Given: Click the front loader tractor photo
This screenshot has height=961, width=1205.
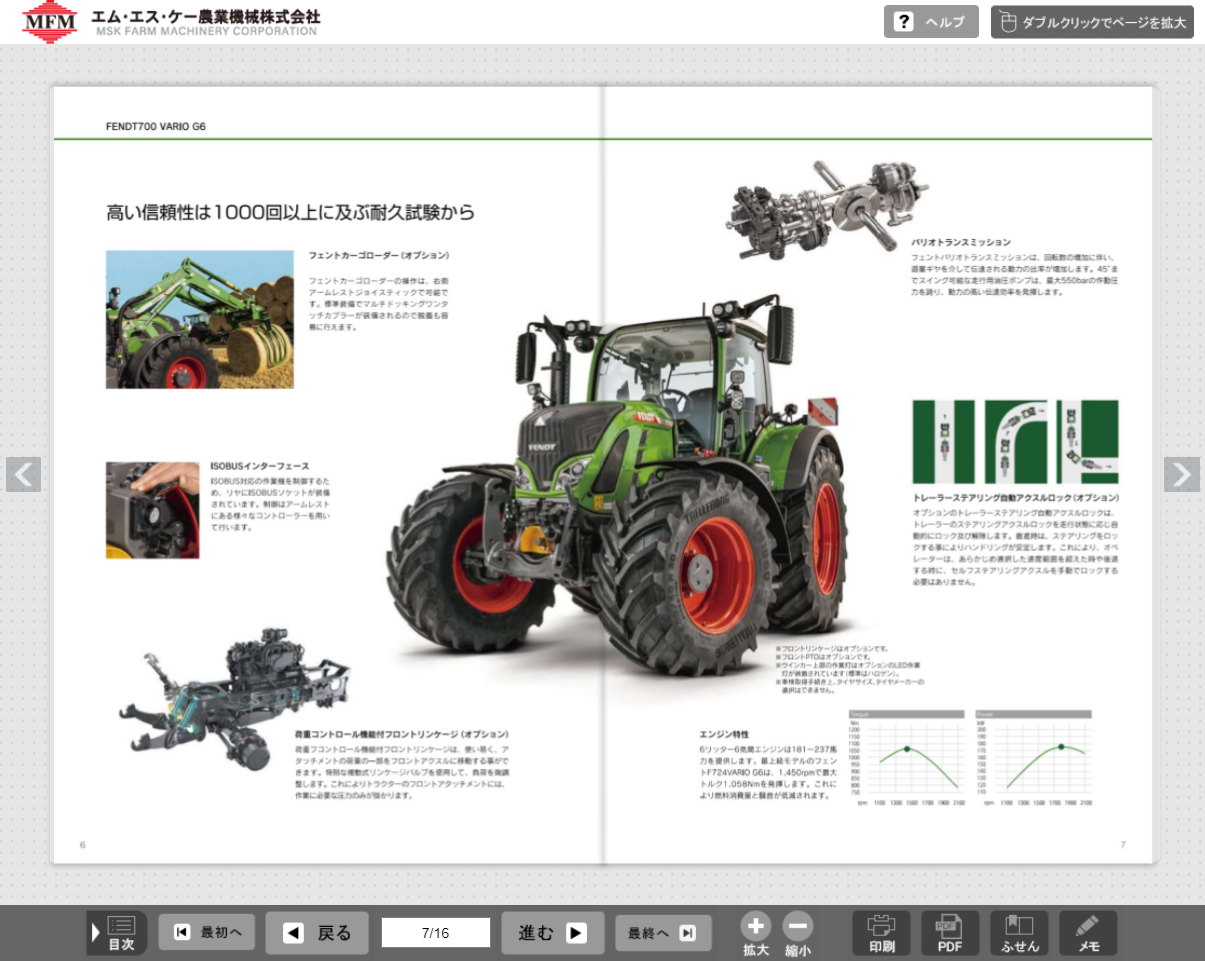Looking at the screenshot, I should pyautogui.click(x=200, y=319).
